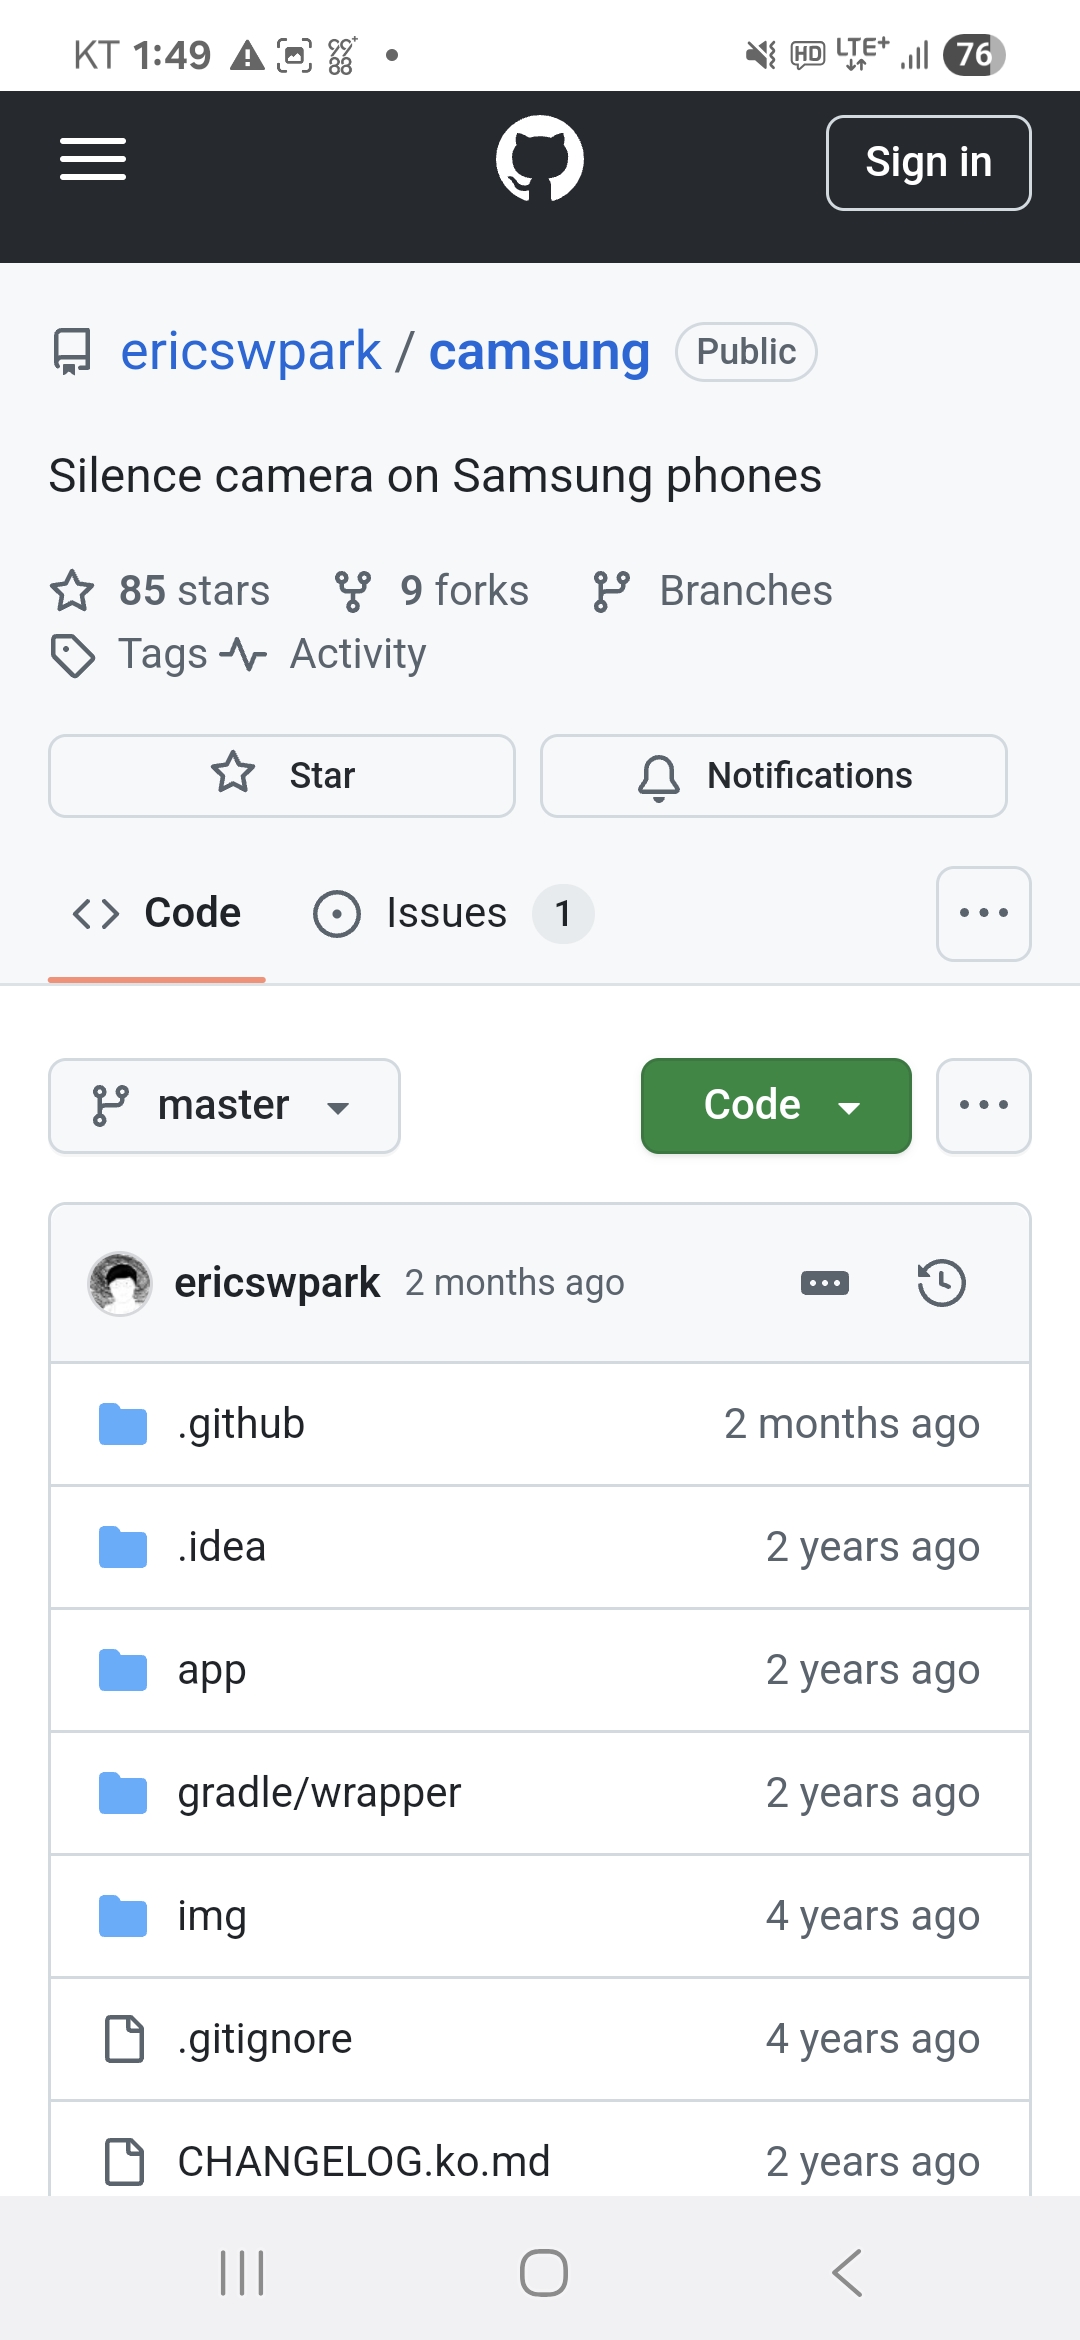Tap app folder icon
1080x2340 pixels.
click(x=123, y=1670)
